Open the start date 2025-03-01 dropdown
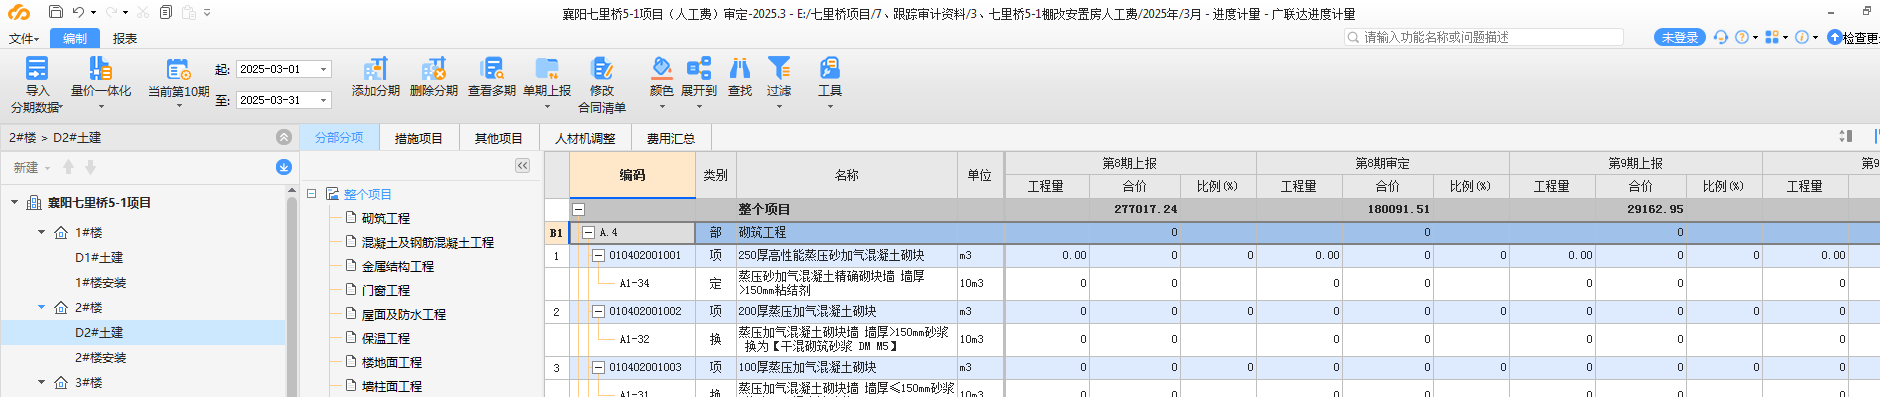The height and width of the screenshot is (397, 1880). pyautogui.click(x=323, y=69)
